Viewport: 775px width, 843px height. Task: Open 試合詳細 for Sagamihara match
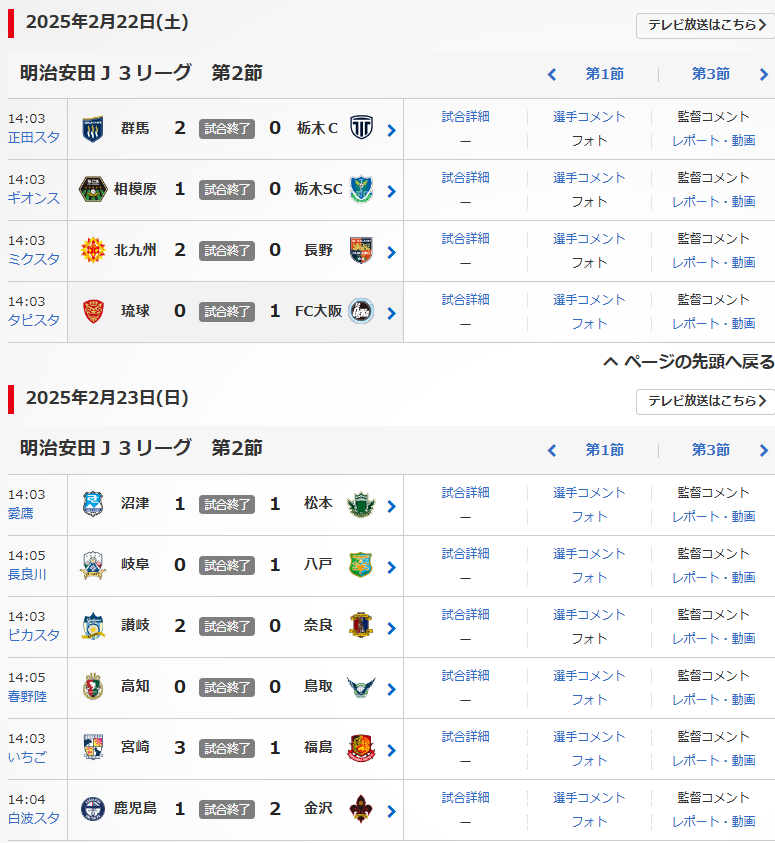click(465, 178)
